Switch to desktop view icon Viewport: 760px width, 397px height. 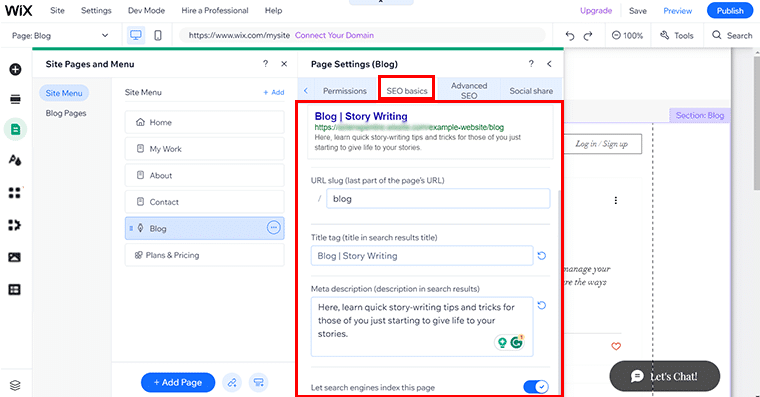coord(136,35)
